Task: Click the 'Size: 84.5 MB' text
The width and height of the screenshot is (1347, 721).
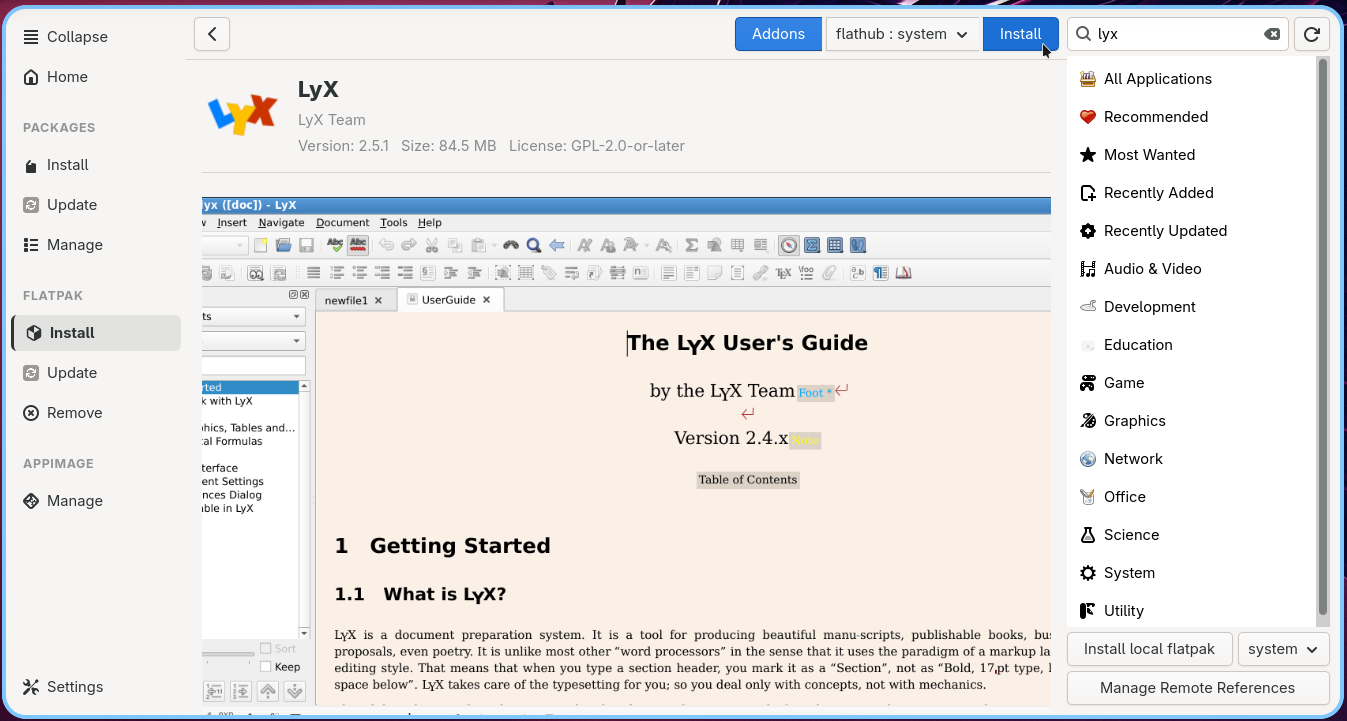Action: (448, 146)
